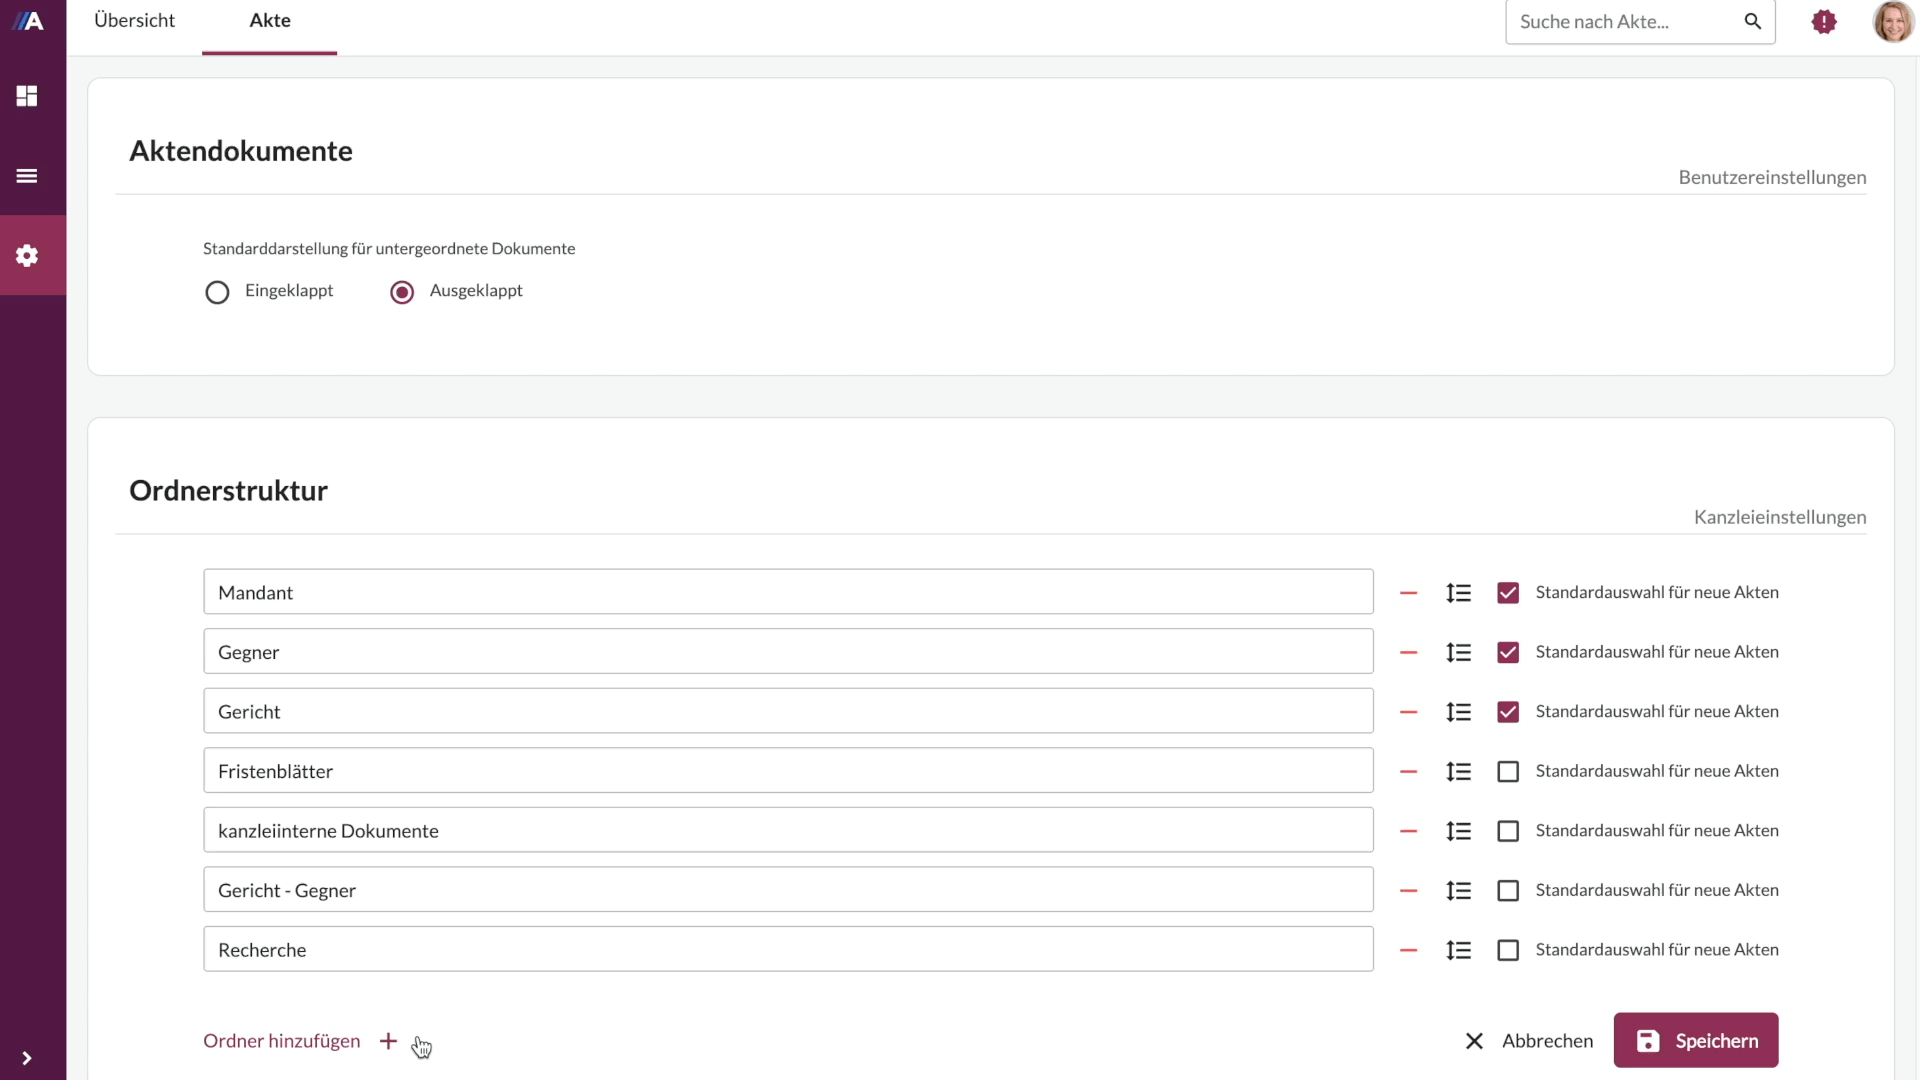Open the hamburger list menu in sidebar
1920x1080 pixels.
click(27, 176)
